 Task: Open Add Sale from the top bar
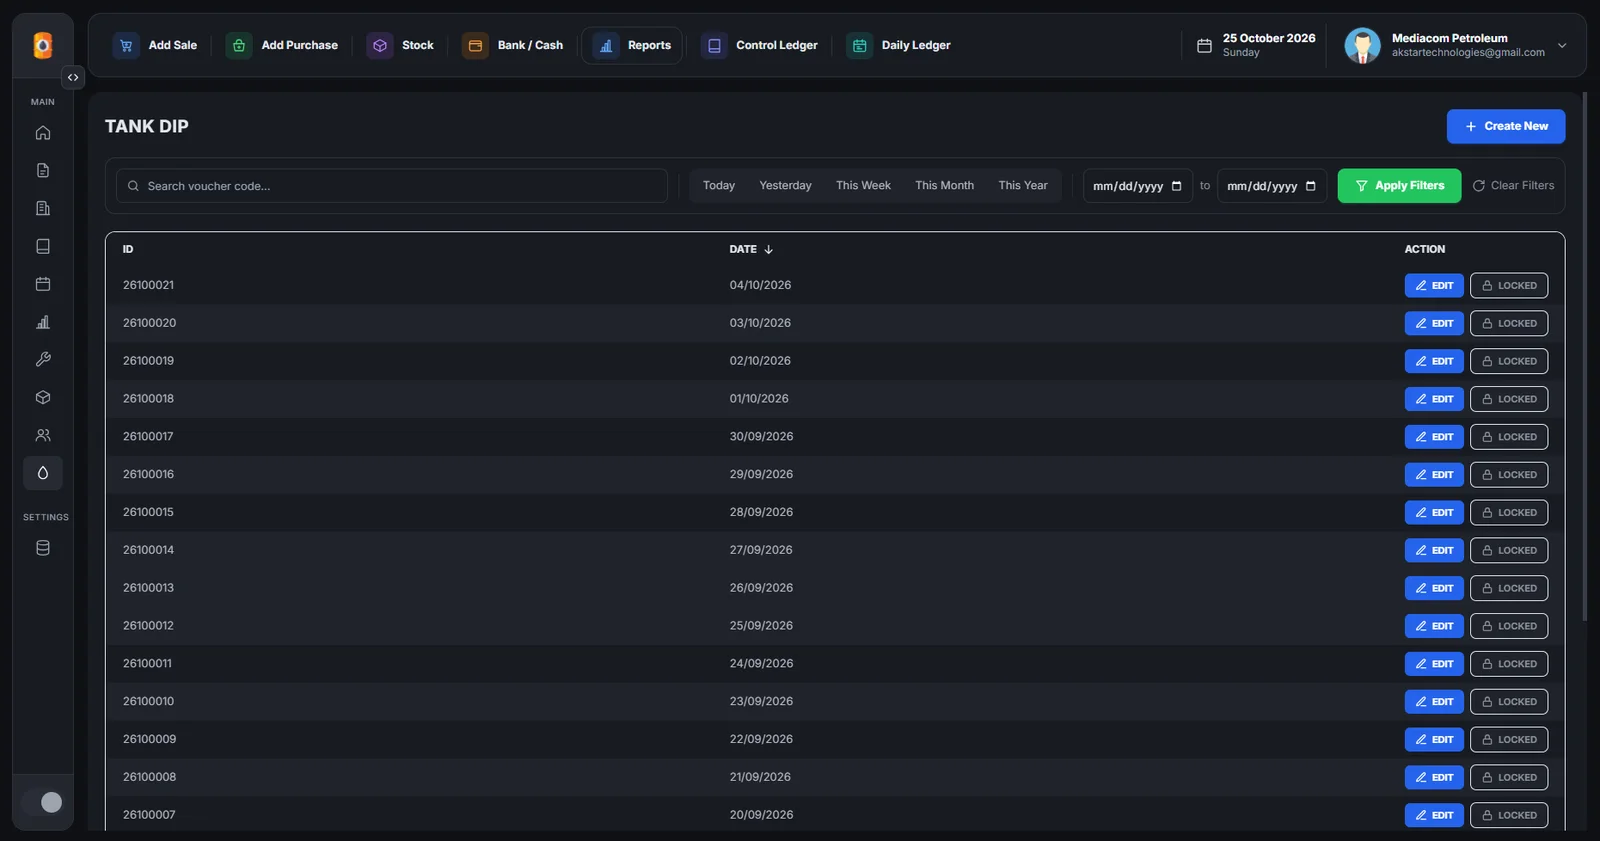(155, 45)
